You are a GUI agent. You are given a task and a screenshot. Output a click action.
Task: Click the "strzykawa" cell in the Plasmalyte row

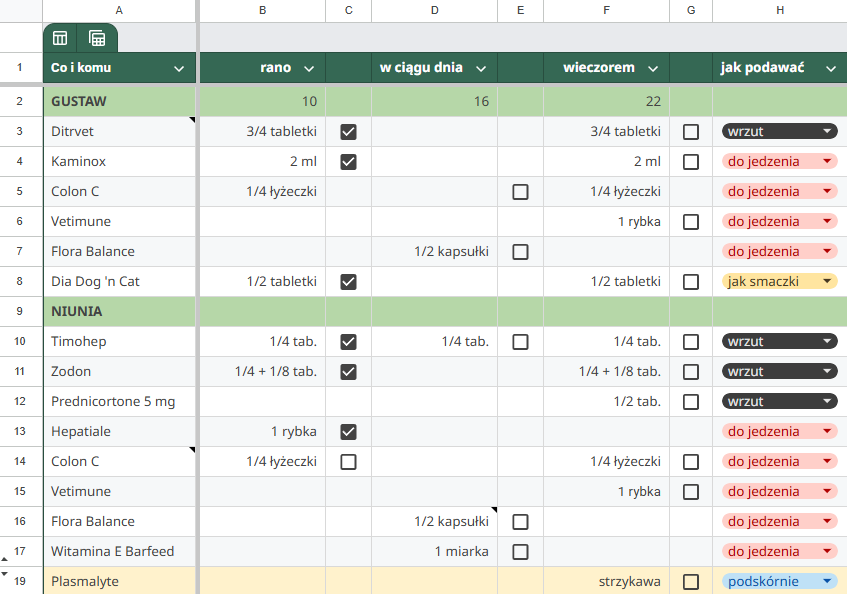(606, 581)
